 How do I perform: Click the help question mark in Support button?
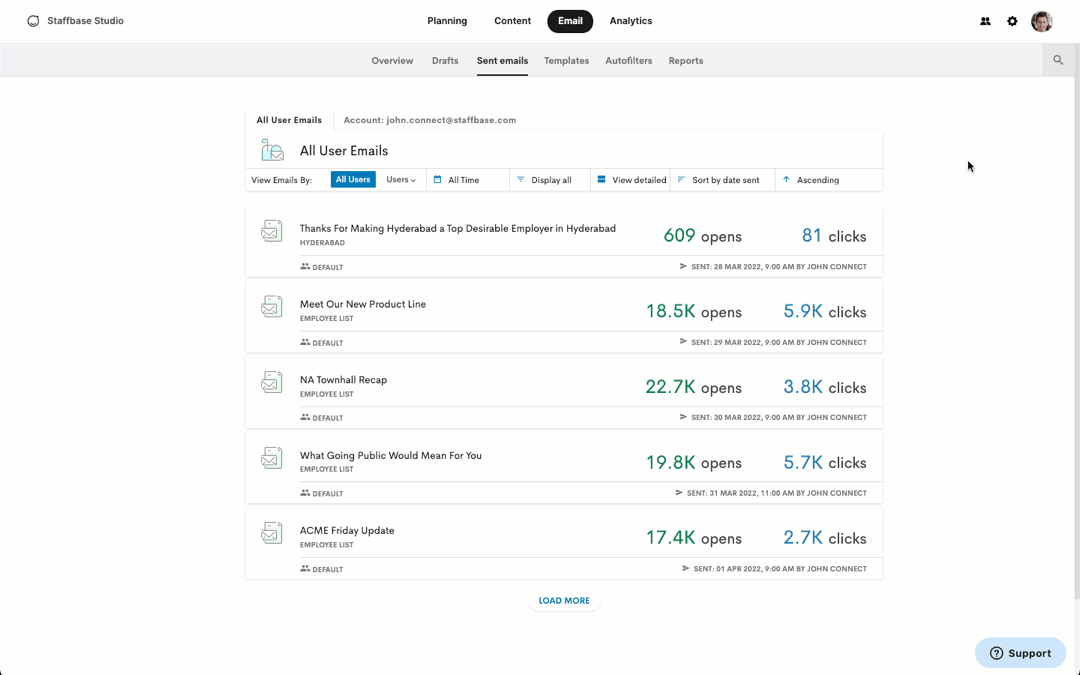(996, 653)
